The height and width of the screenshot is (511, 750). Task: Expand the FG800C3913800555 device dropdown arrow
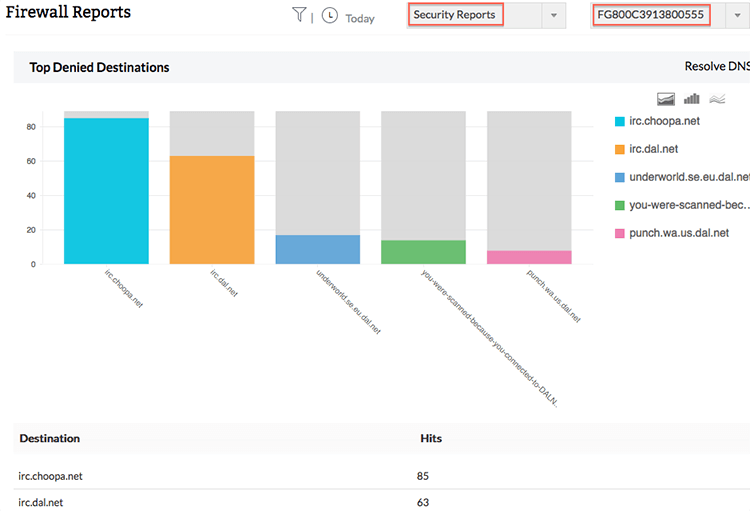736,16
